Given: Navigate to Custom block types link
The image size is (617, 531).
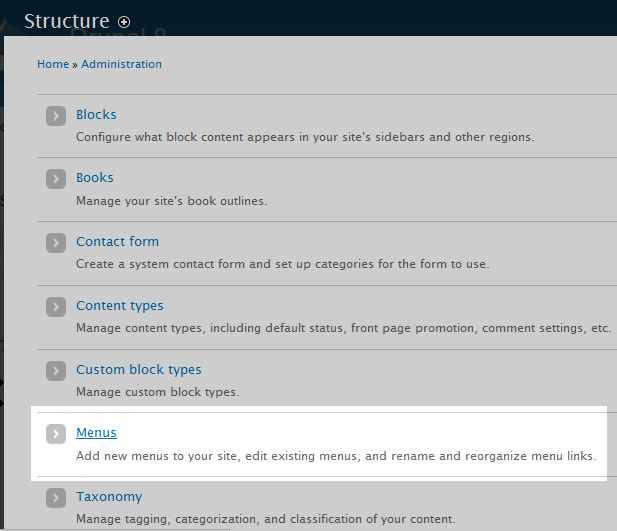Looking at the screenshot, I should pos(138,370).
